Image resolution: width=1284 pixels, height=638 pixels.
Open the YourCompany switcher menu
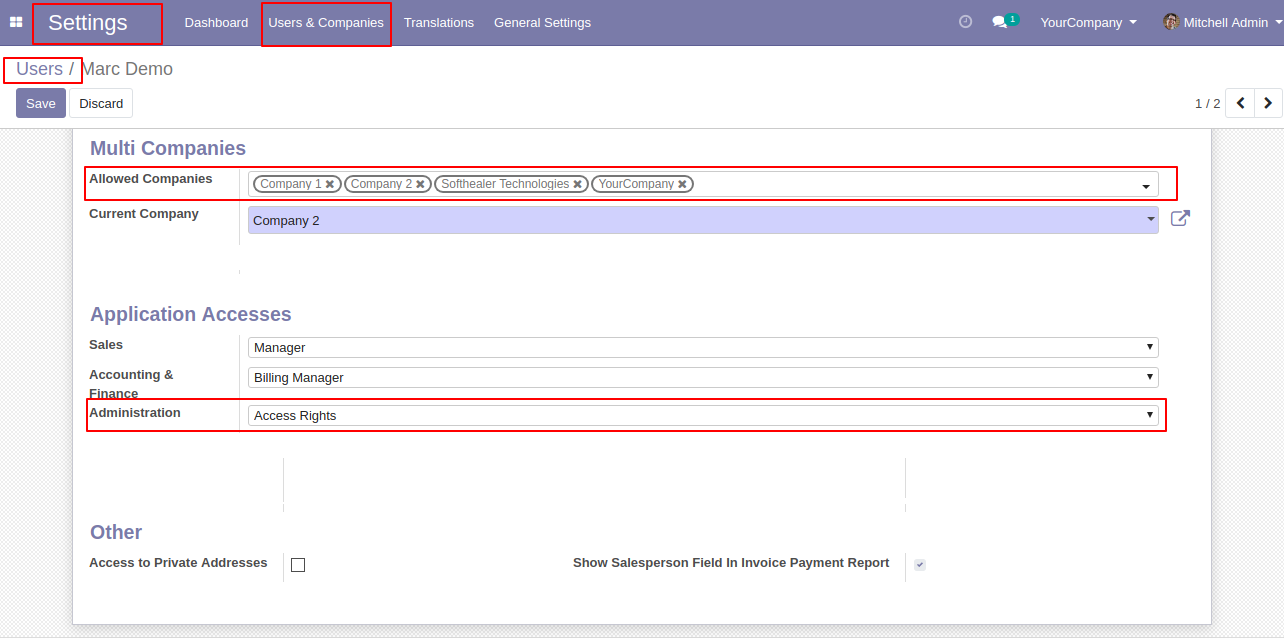point(1088,22)
